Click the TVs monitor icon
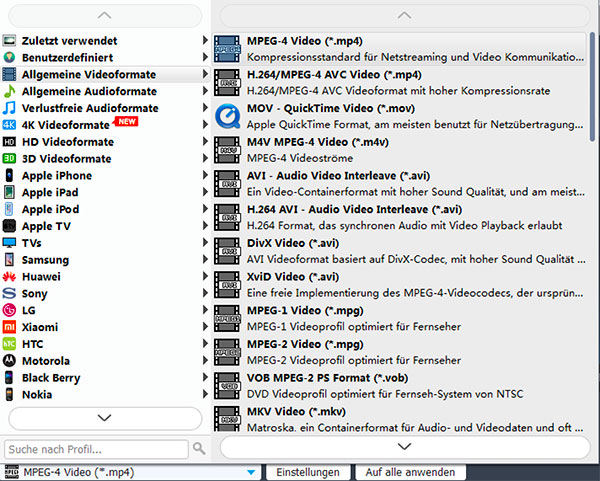Image resolution: width=600 pixels, height=481 pixels. coord(9,243)
